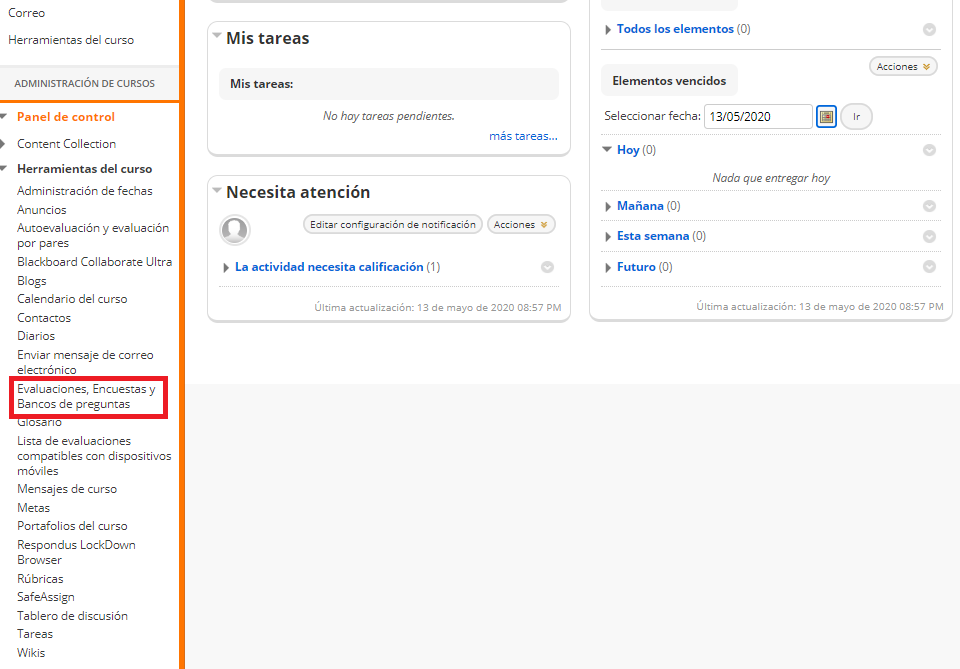Click the Seleccionar fecha input field

tap(757, 117)
